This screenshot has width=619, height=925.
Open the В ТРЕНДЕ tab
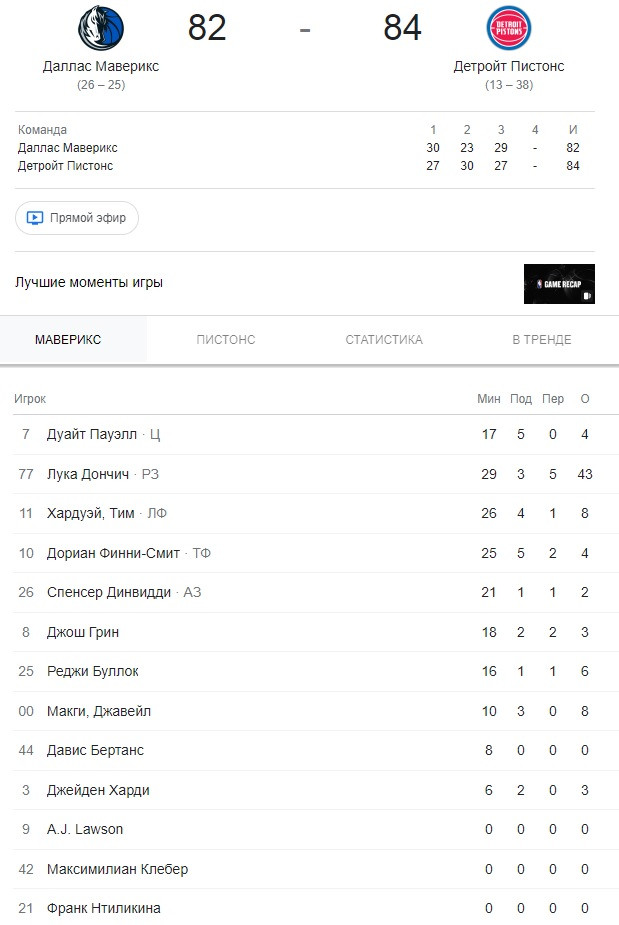pyautogui.click(x=541, y=340)
